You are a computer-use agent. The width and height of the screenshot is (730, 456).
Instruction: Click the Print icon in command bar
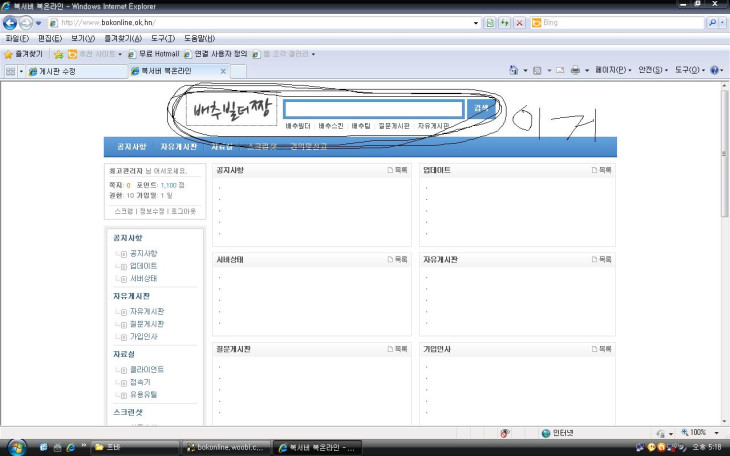(575, 71)
